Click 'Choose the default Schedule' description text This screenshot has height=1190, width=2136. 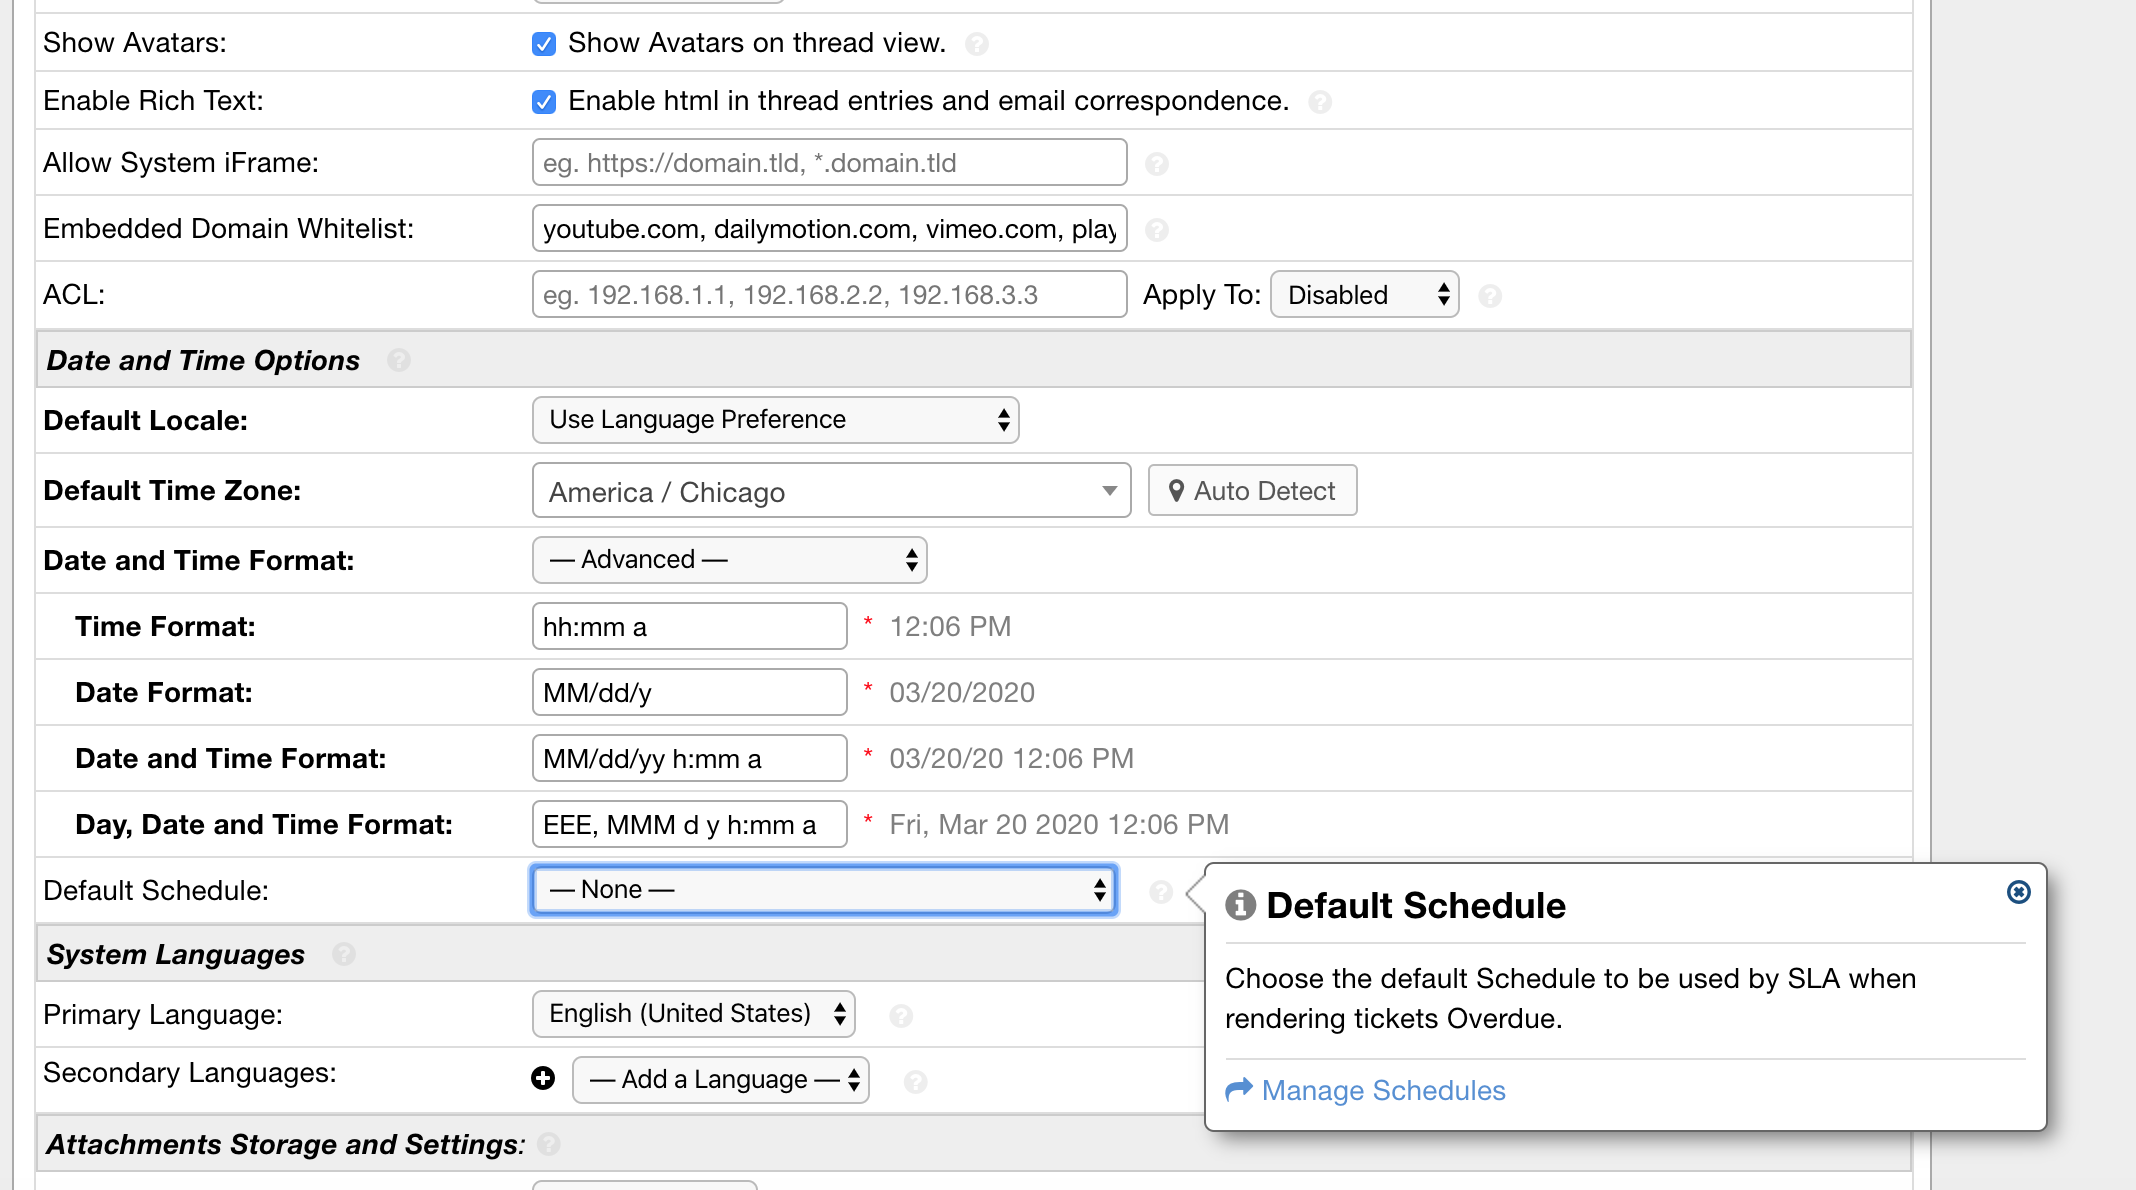click(1571, 998)
